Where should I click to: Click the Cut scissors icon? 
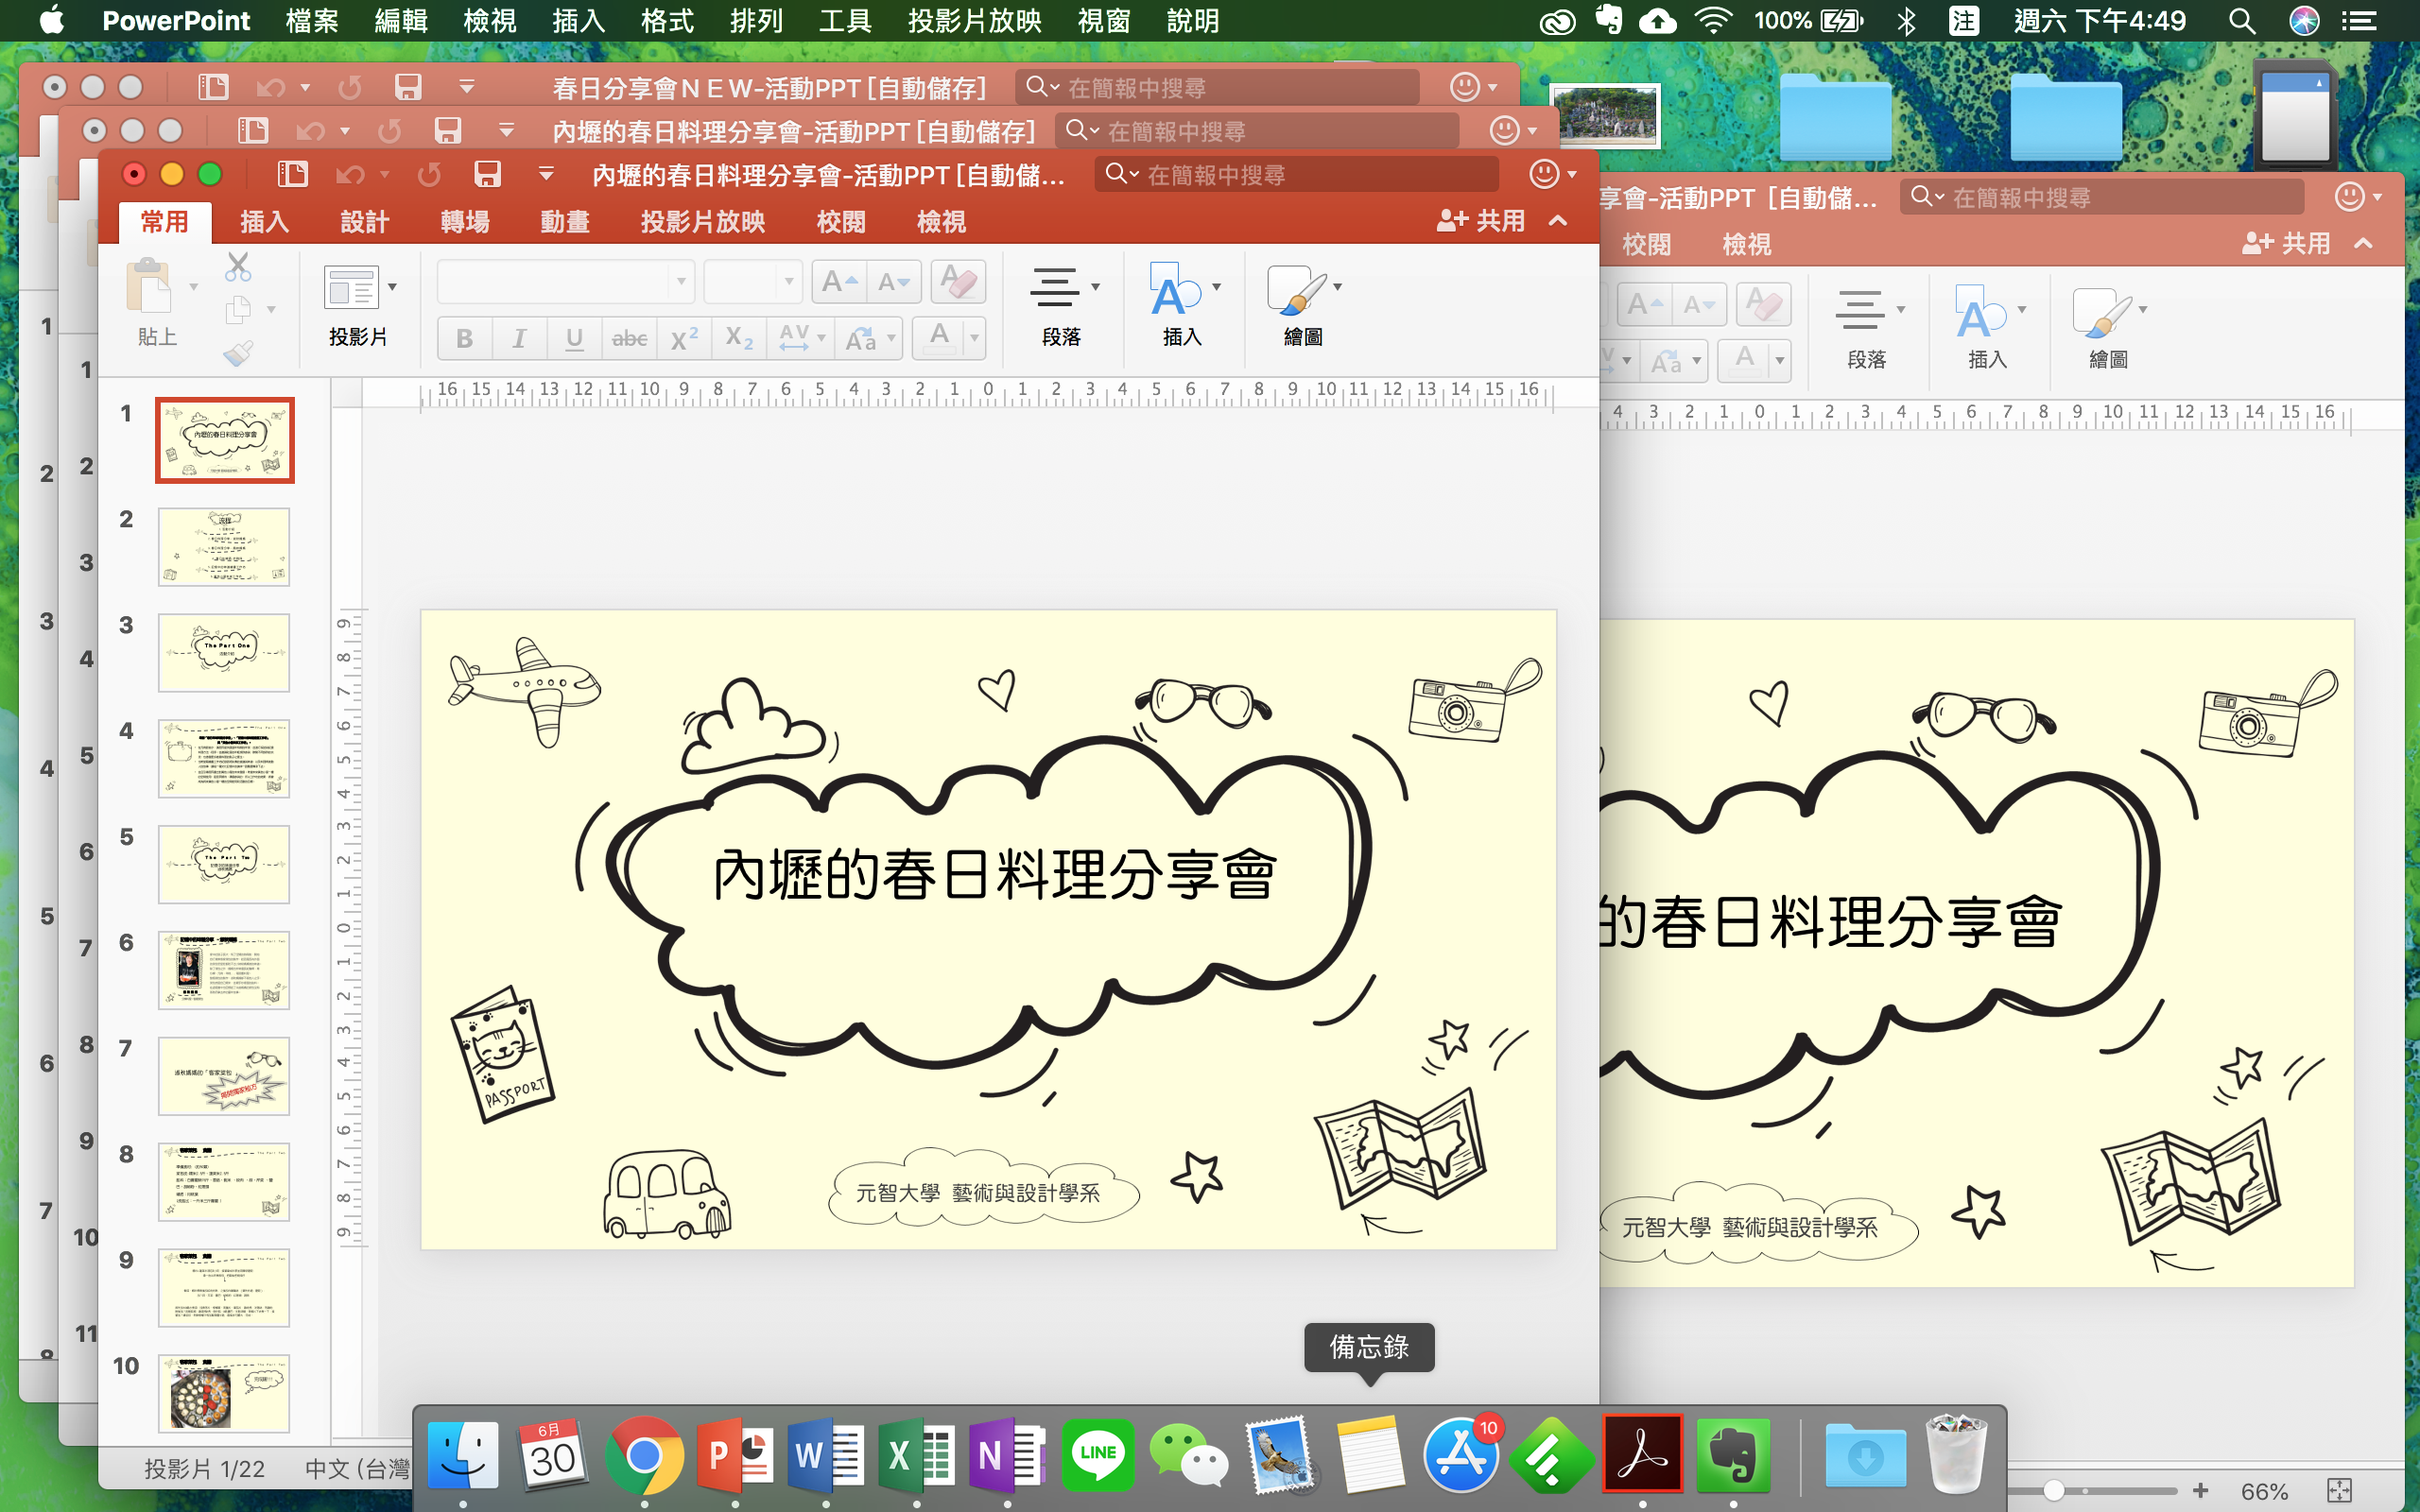pyautogui.click(x=238, y=267)
